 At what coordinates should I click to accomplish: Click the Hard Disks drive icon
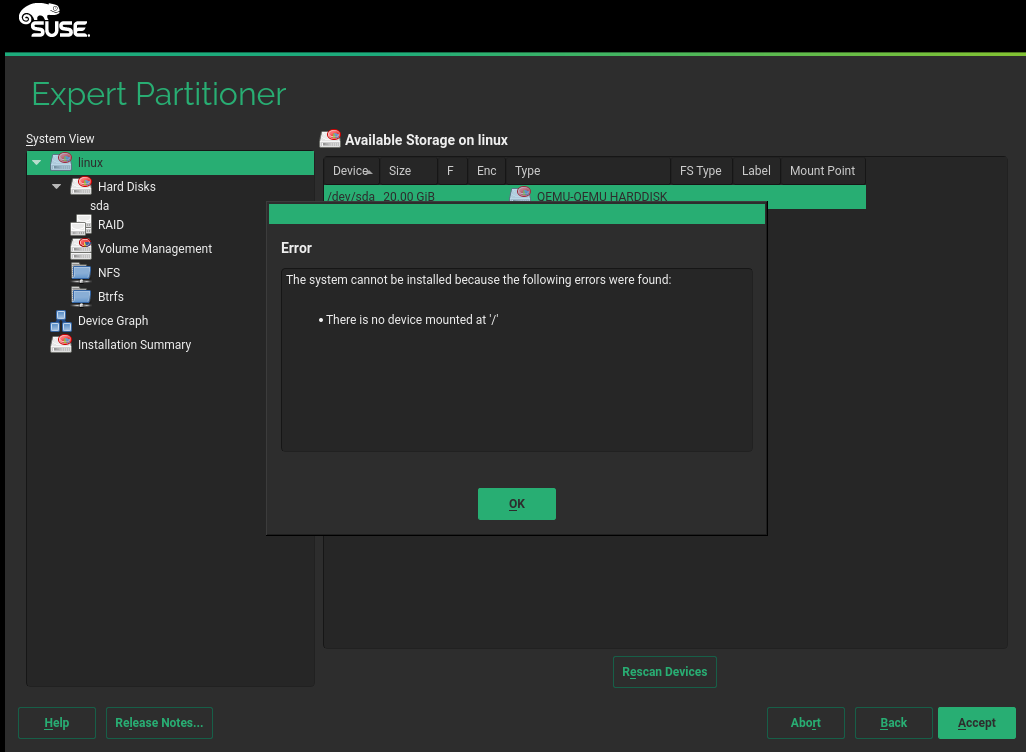coord(81,187)
